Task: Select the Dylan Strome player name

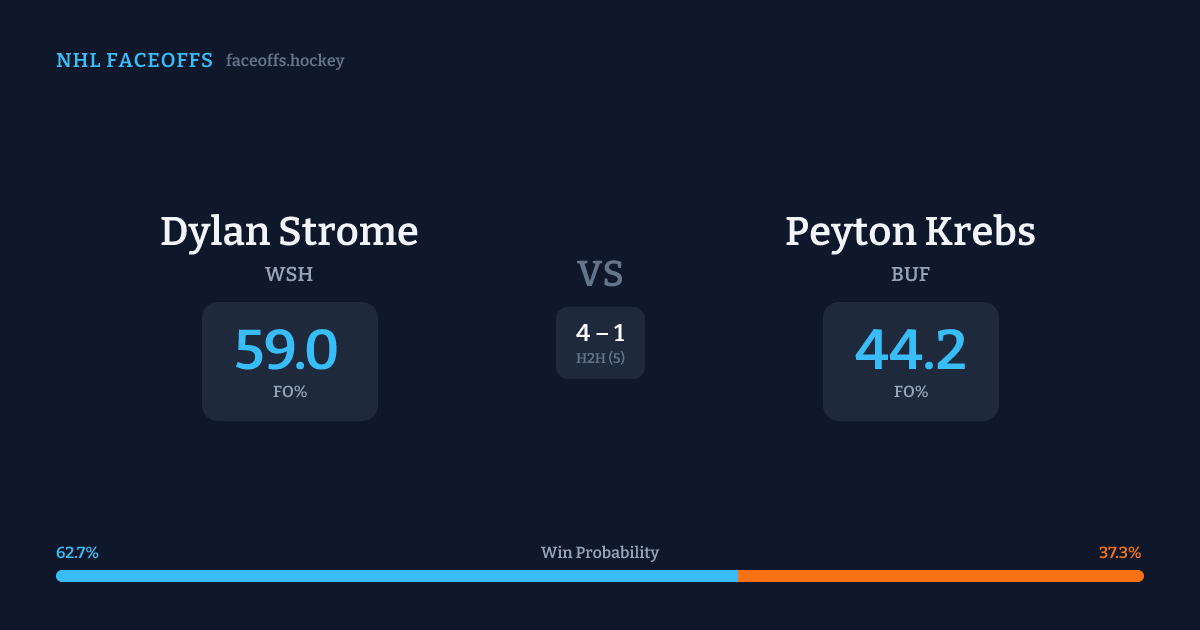Action: tap(289, 232)
